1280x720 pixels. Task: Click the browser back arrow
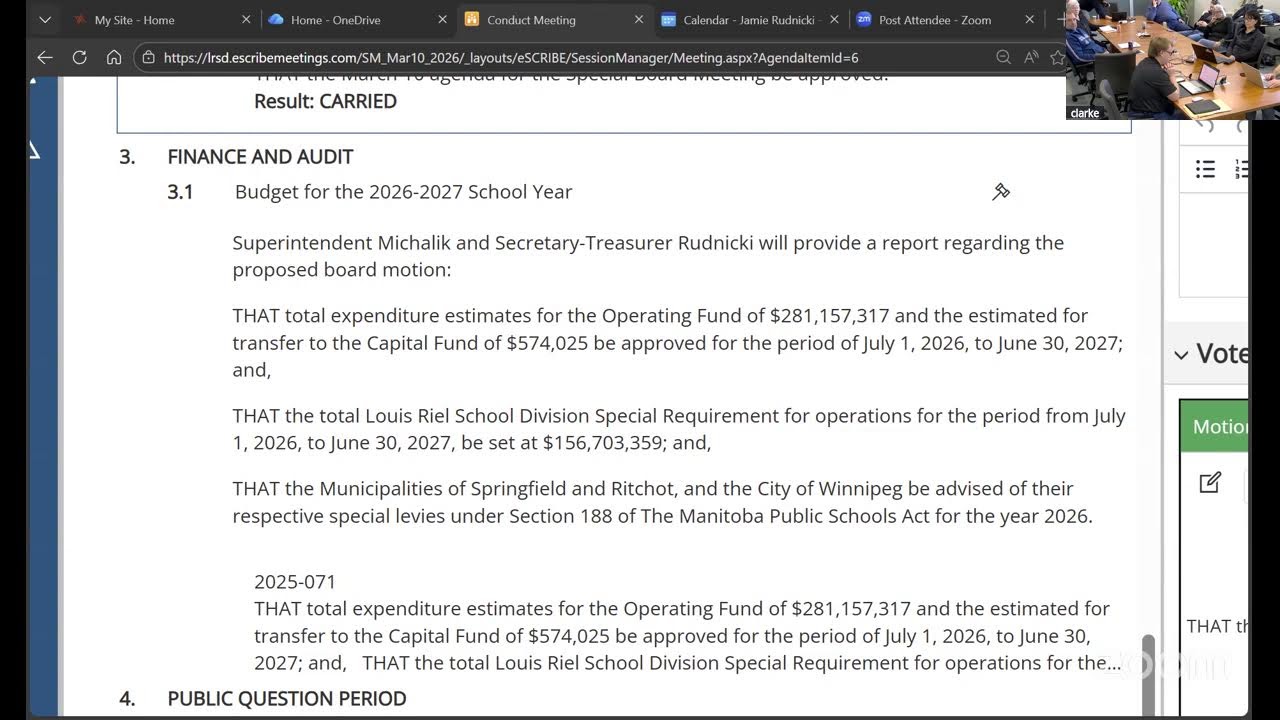(44, 57)
